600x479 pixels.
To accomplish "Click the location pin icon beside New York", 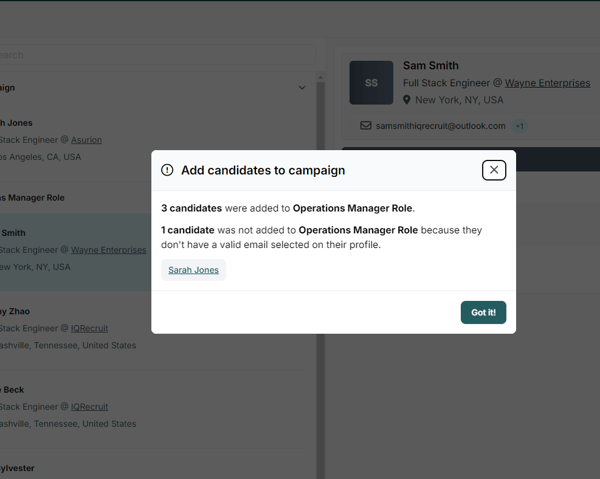I will point(407,100).
